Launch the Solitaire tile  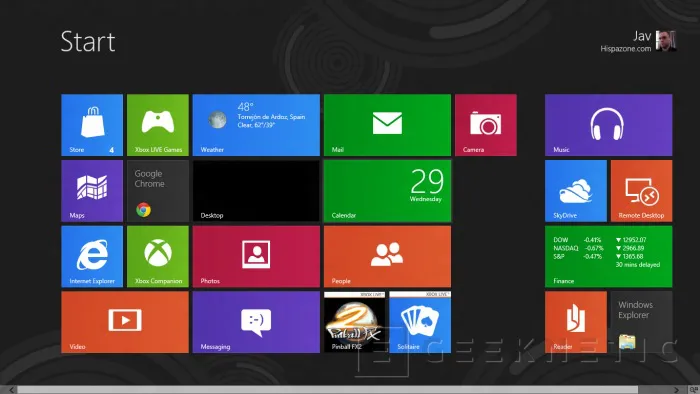pyautogui.click(x=420, y=322)
